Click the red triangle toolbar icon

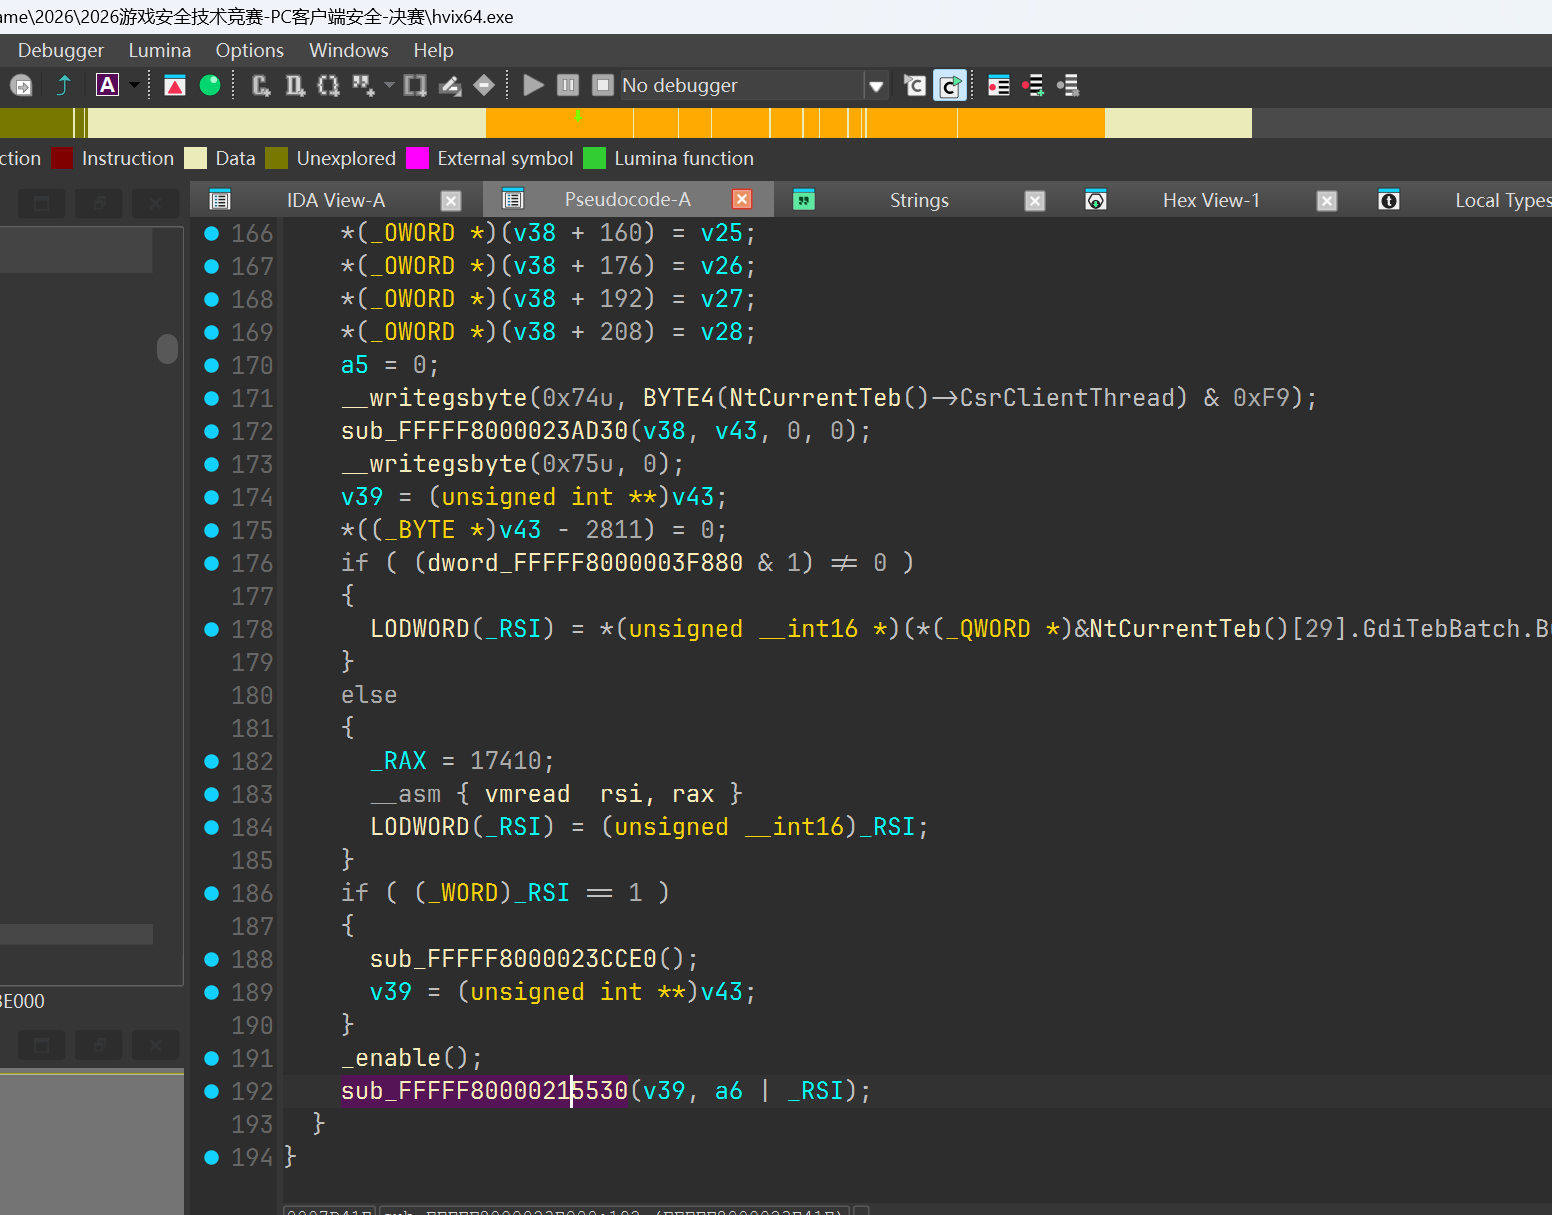click(x=175, y=86)
